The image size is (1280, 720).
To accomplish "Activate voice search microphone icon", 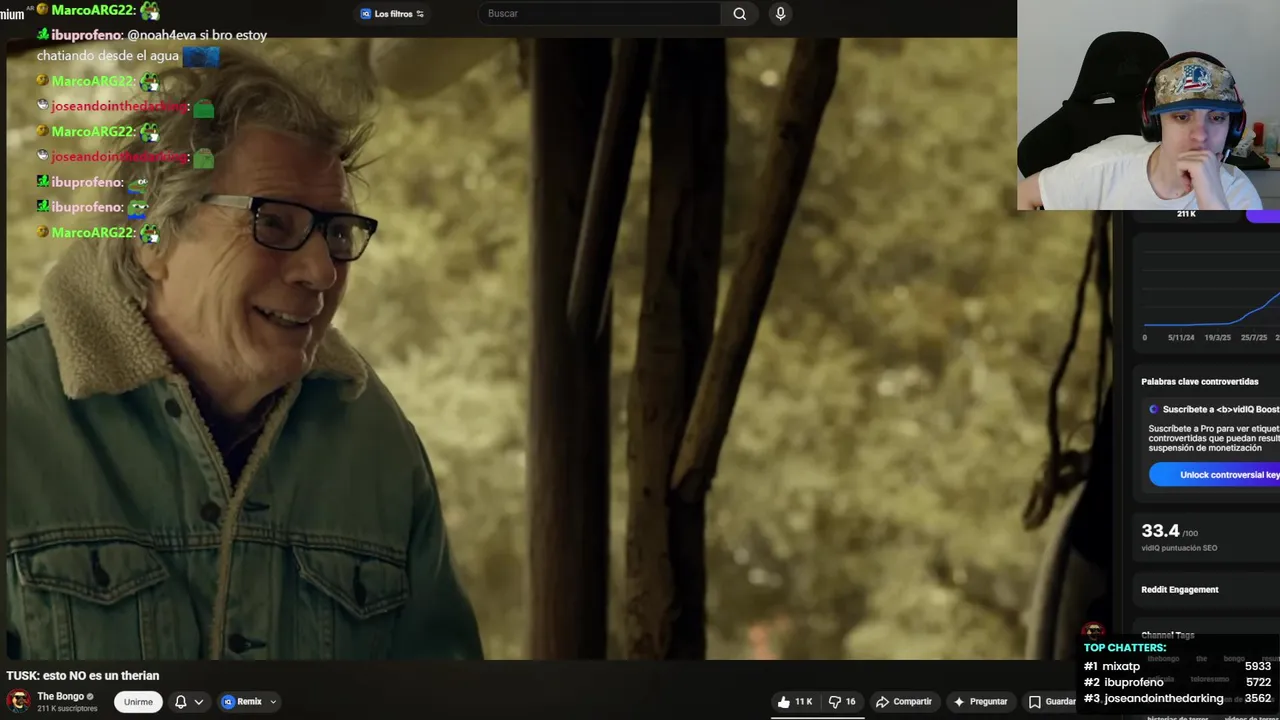I will click(x=780, y=14).
